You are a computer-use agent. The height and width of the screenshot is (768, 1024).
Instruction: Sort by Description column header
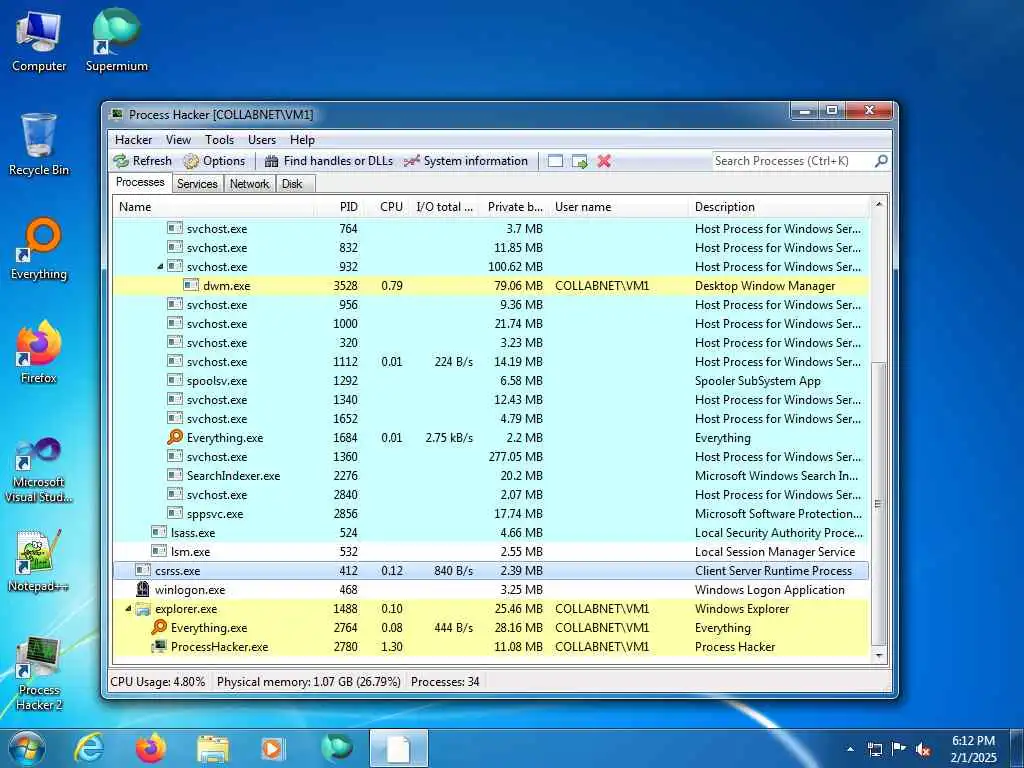coord(779,207)
